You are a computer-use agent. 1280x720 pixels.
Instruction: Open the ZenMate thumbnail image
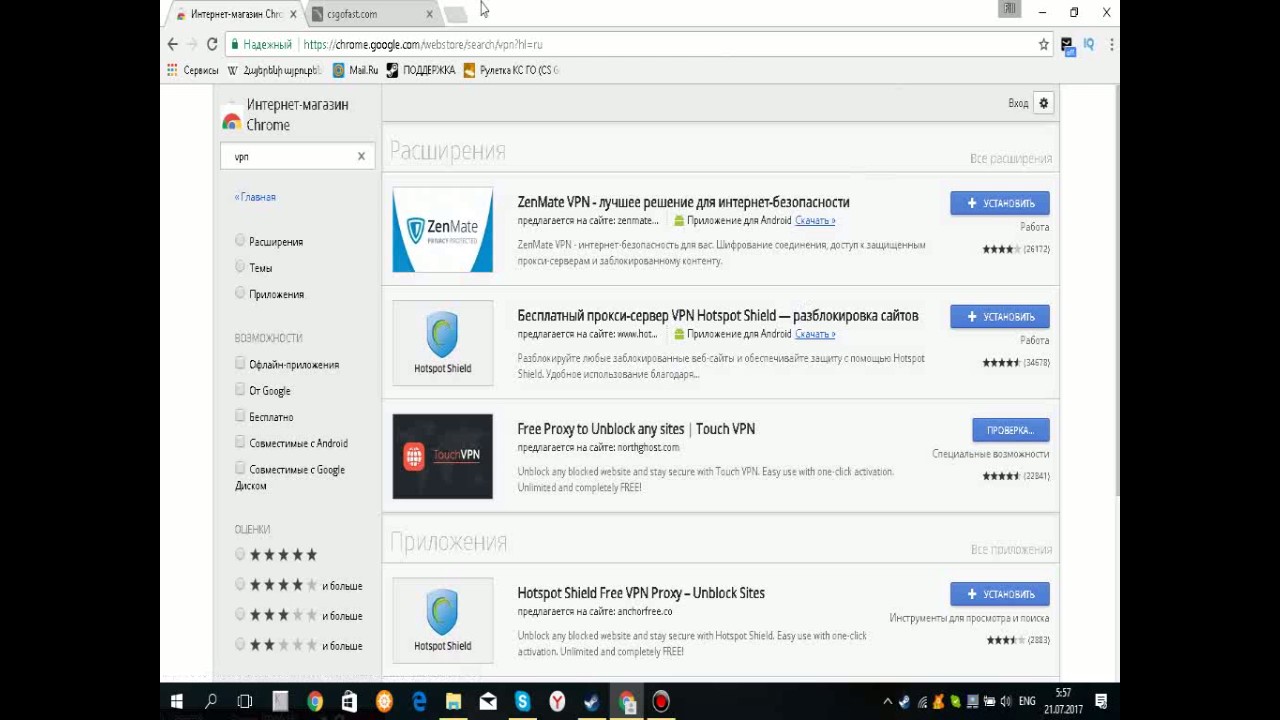tap(443, 230)
